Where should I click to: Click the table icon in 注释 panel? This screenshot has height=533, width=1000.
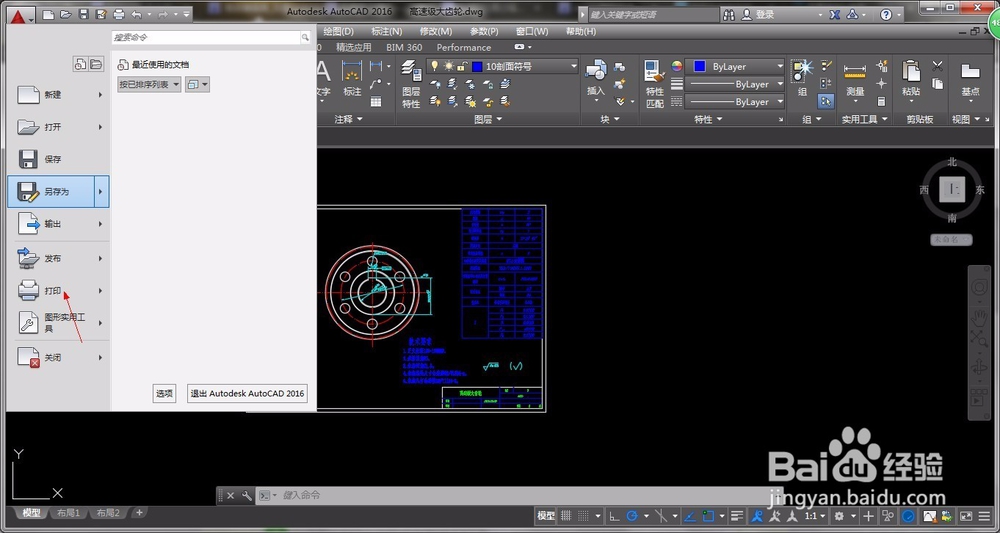tap(376, 101)
